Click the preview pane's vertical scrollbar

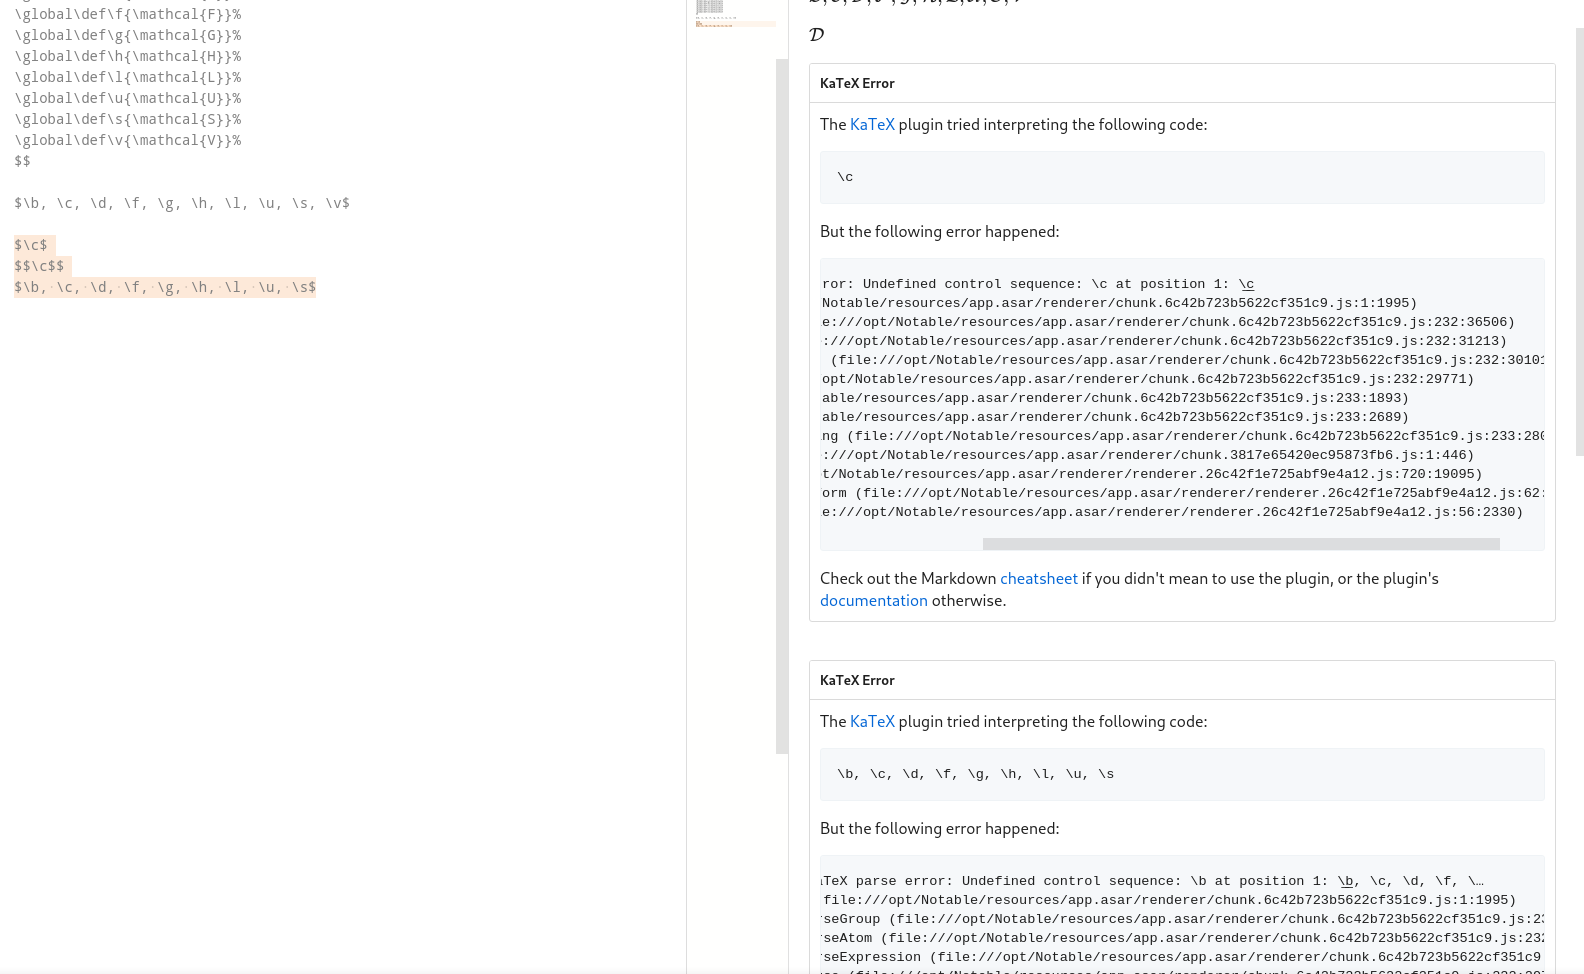(1579, 240)
